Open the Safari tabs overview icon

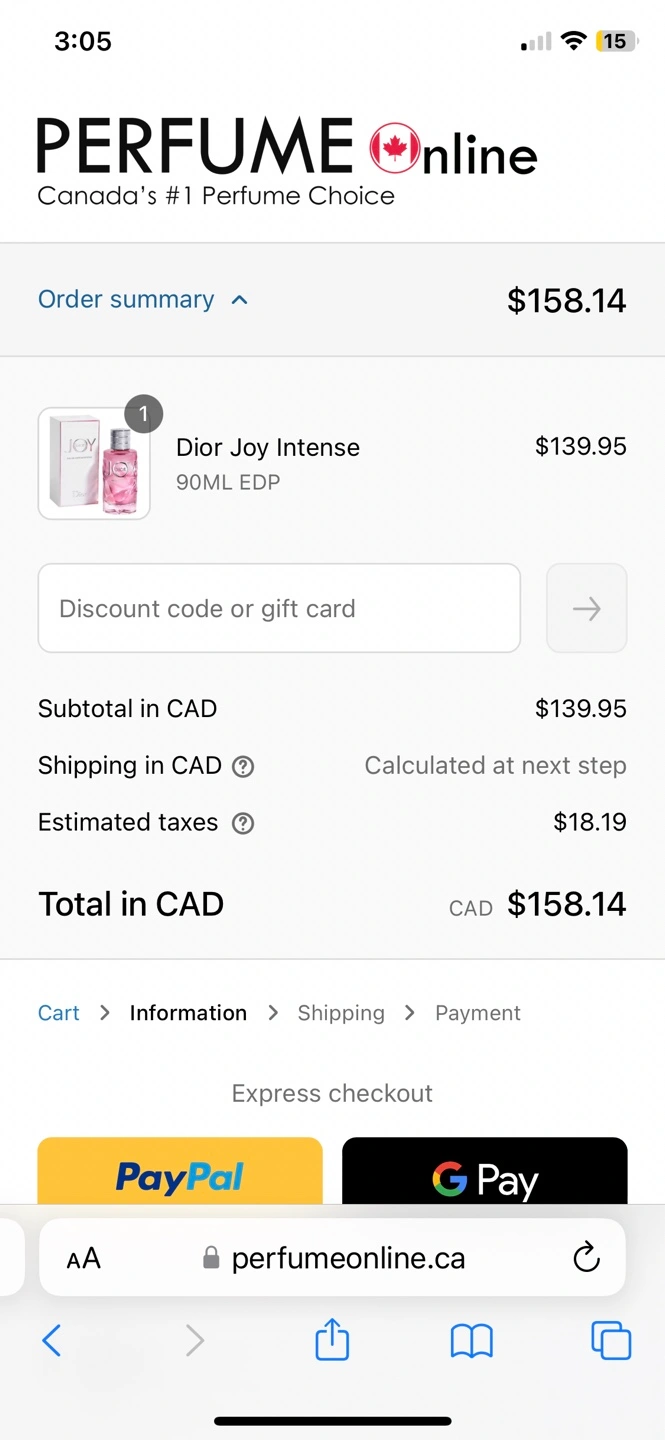(x=611, y=1340)
